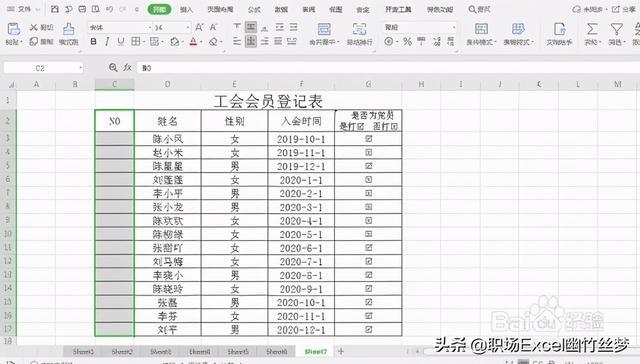Click the add new sheet plus button
The image size is (640, 364).
click(341, 351)
